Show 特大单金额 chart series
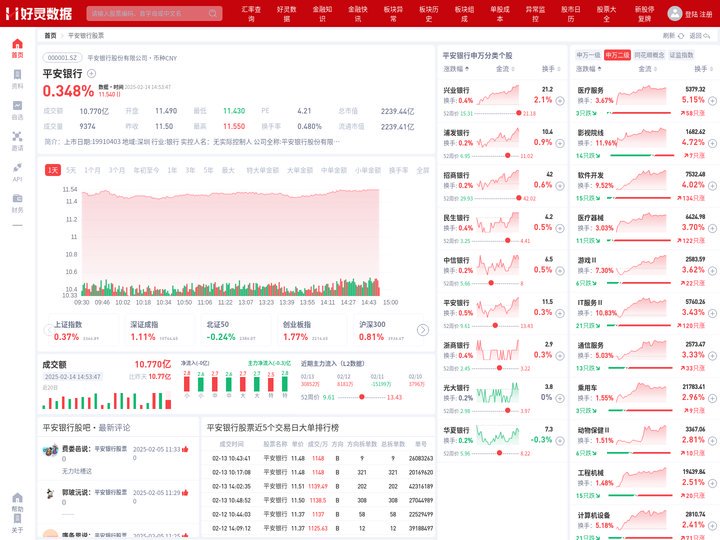This screenshot has height=540, width=720. (263, 170)
